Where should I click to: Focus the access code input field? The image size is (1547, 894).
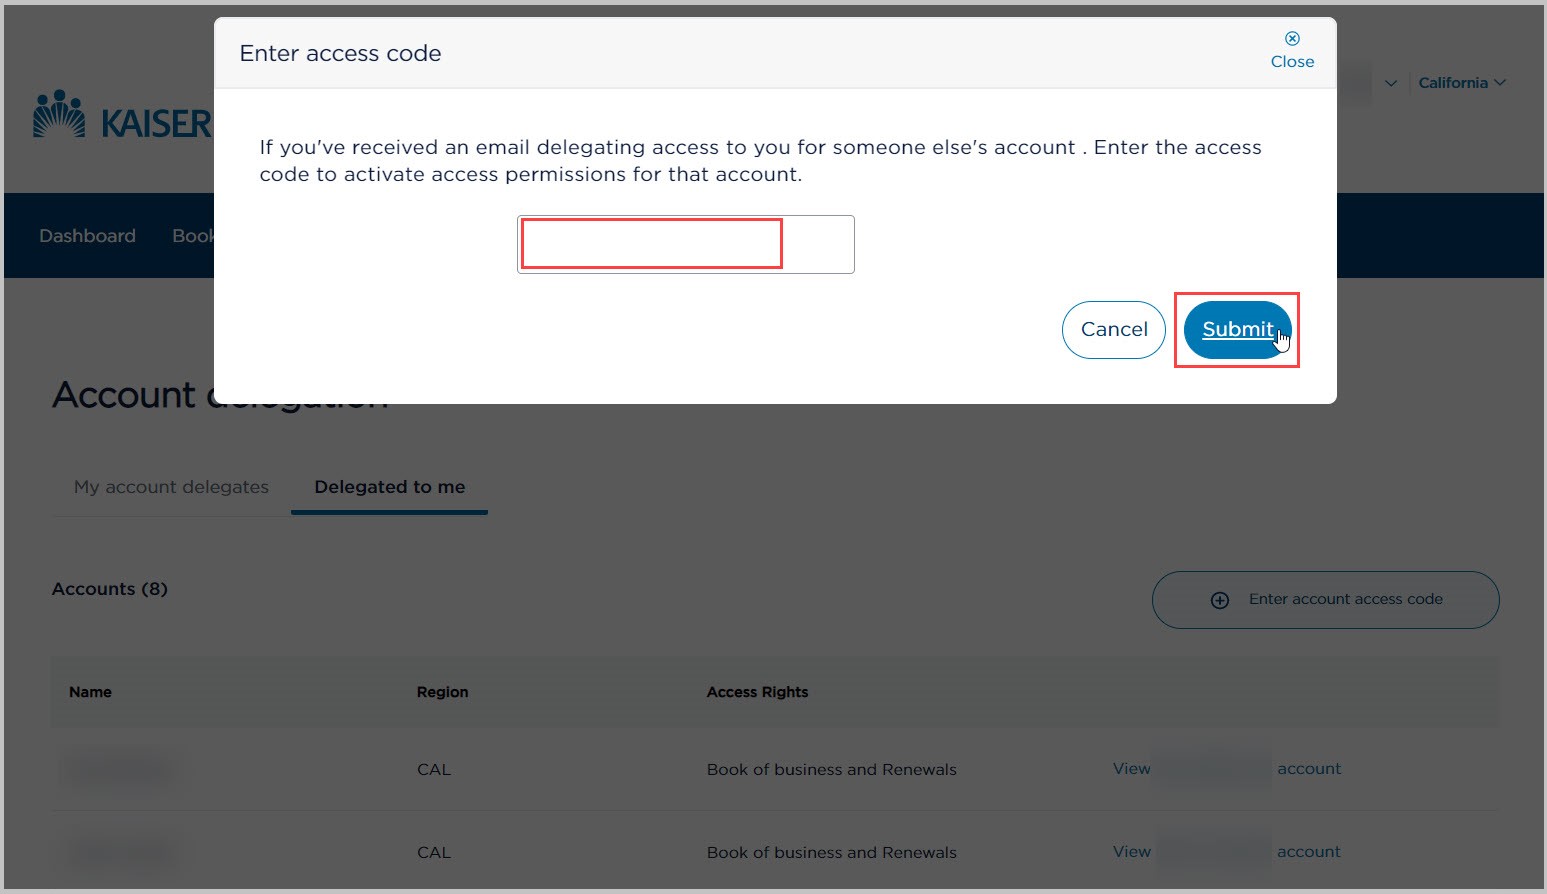click(x=686, y=244)
